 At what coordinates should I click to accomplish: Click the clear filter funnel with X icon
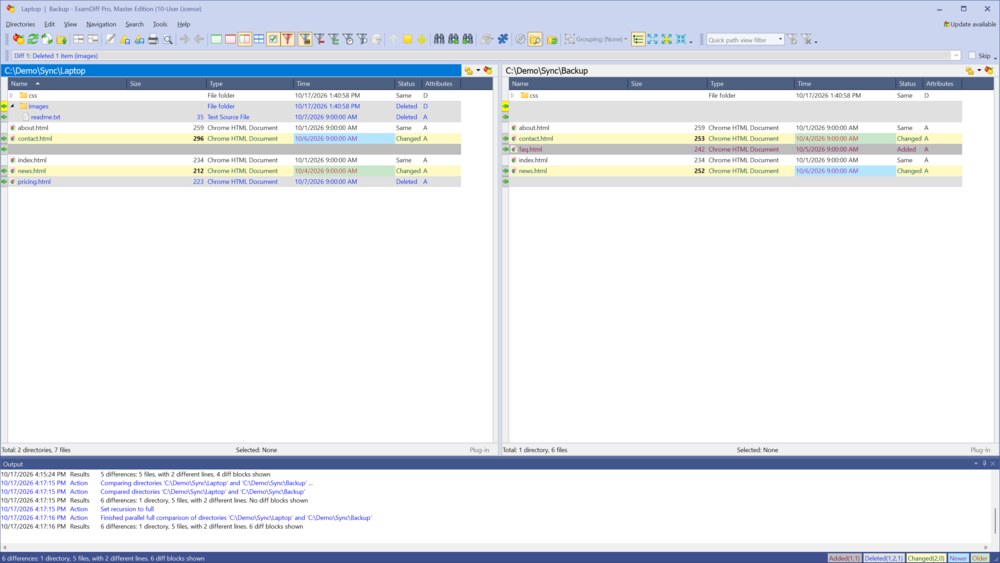point(807,40)
